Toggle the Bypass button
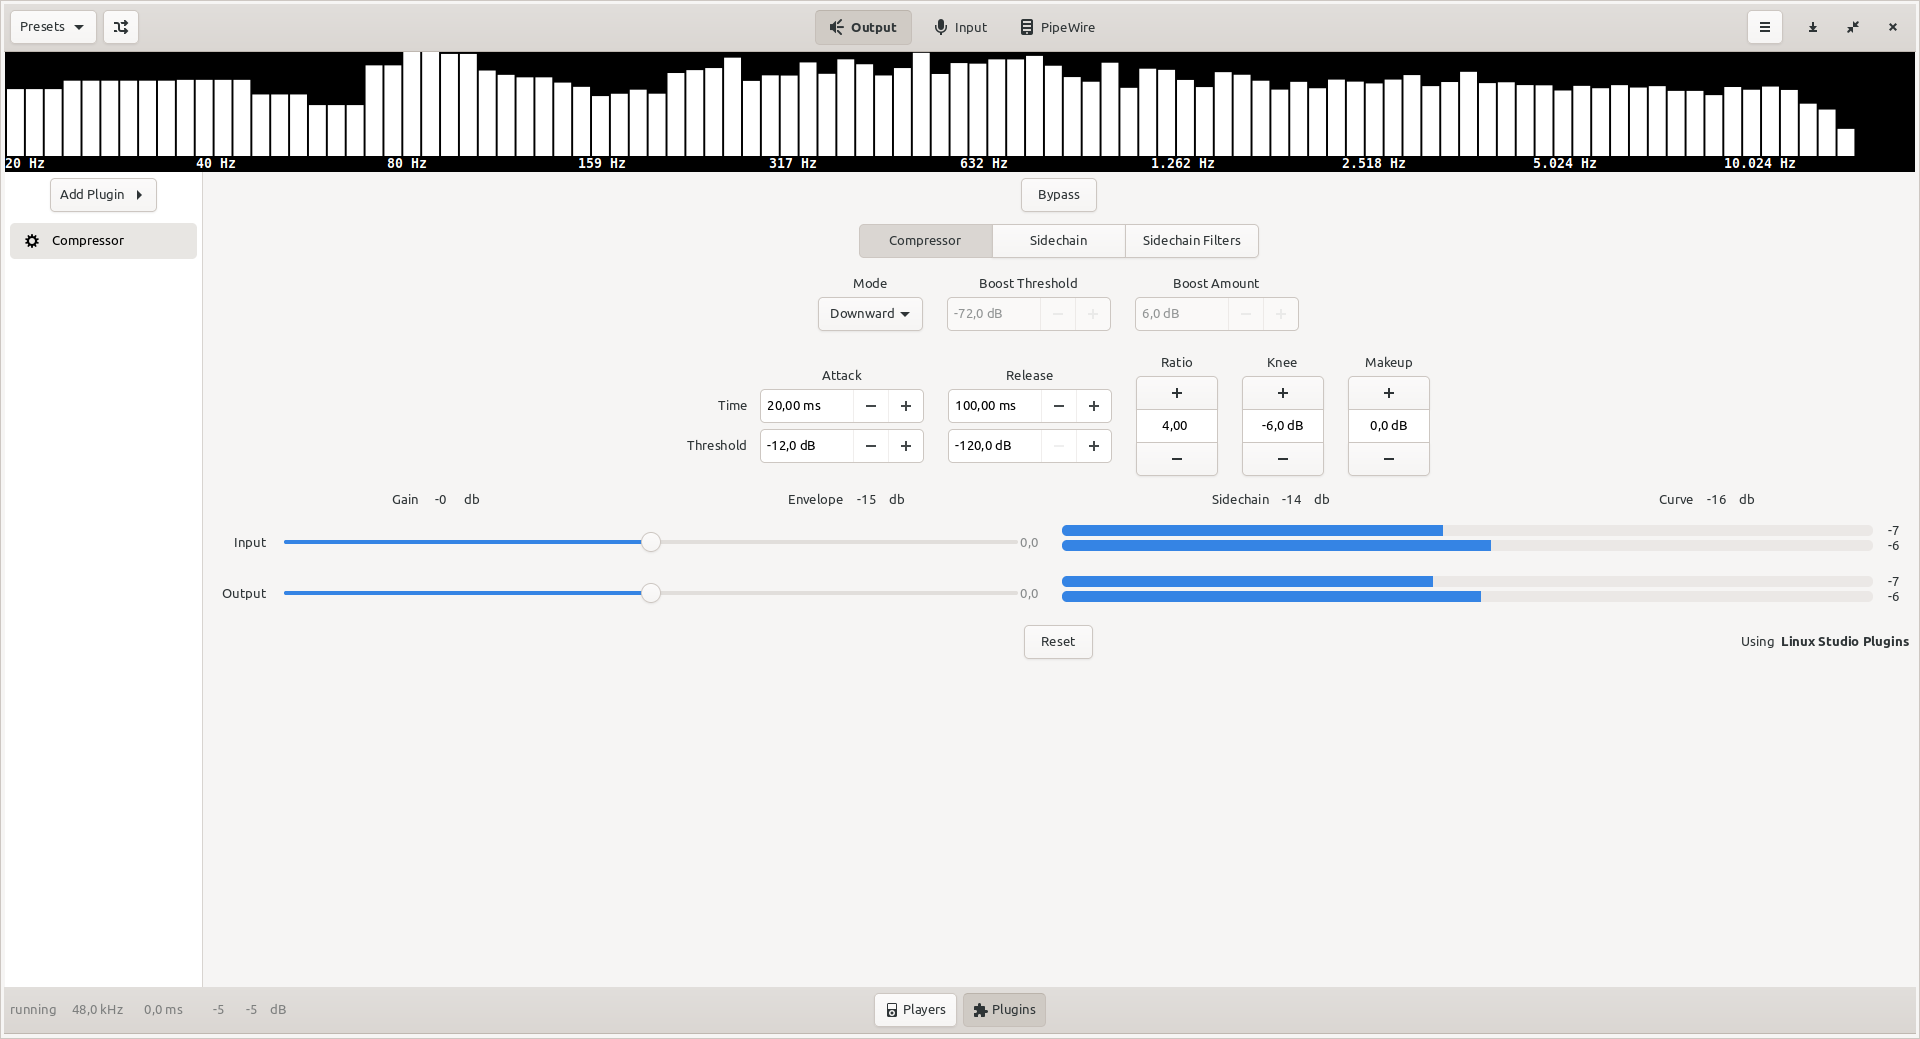This screenshot has height=1039, width=1920. click(1058, 195)
